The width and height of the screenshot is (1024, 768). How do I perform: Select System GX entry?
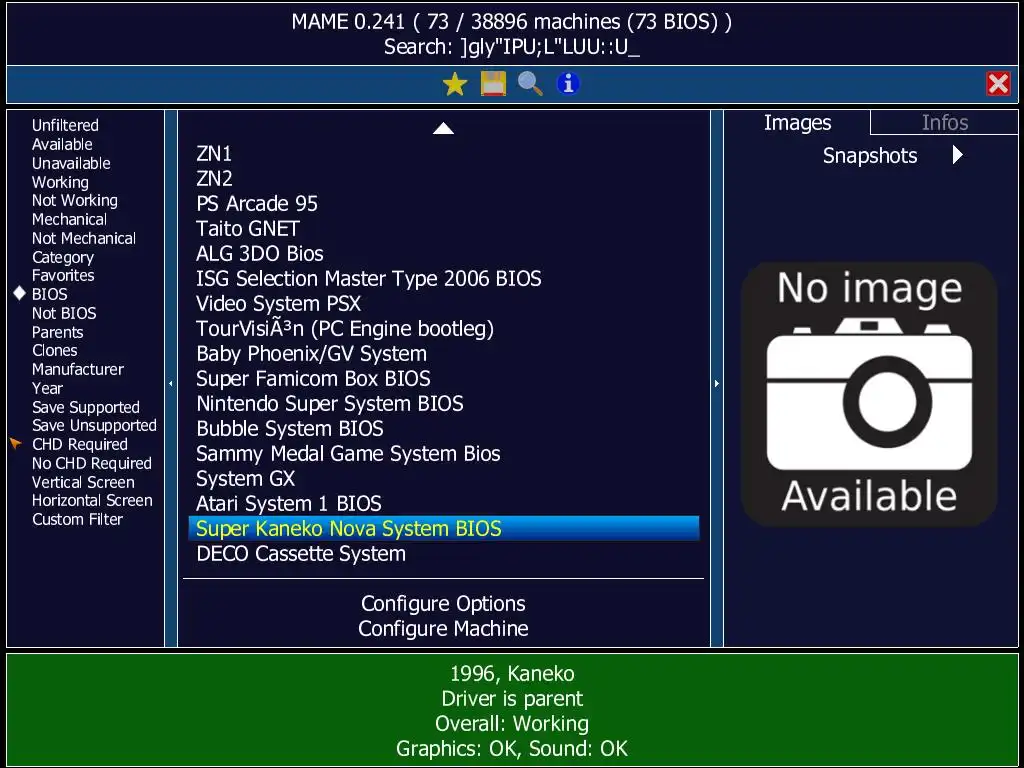[x=443, y=479]
